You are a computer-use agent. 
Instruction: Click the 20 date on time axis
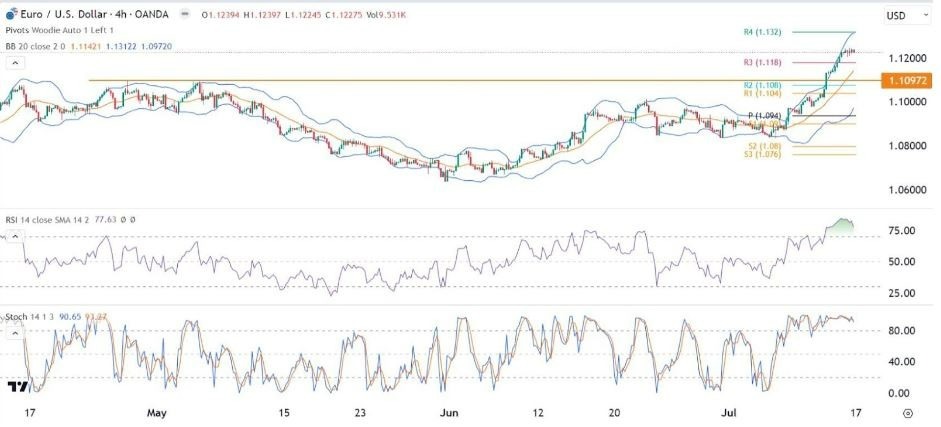[x=614, y=413]
